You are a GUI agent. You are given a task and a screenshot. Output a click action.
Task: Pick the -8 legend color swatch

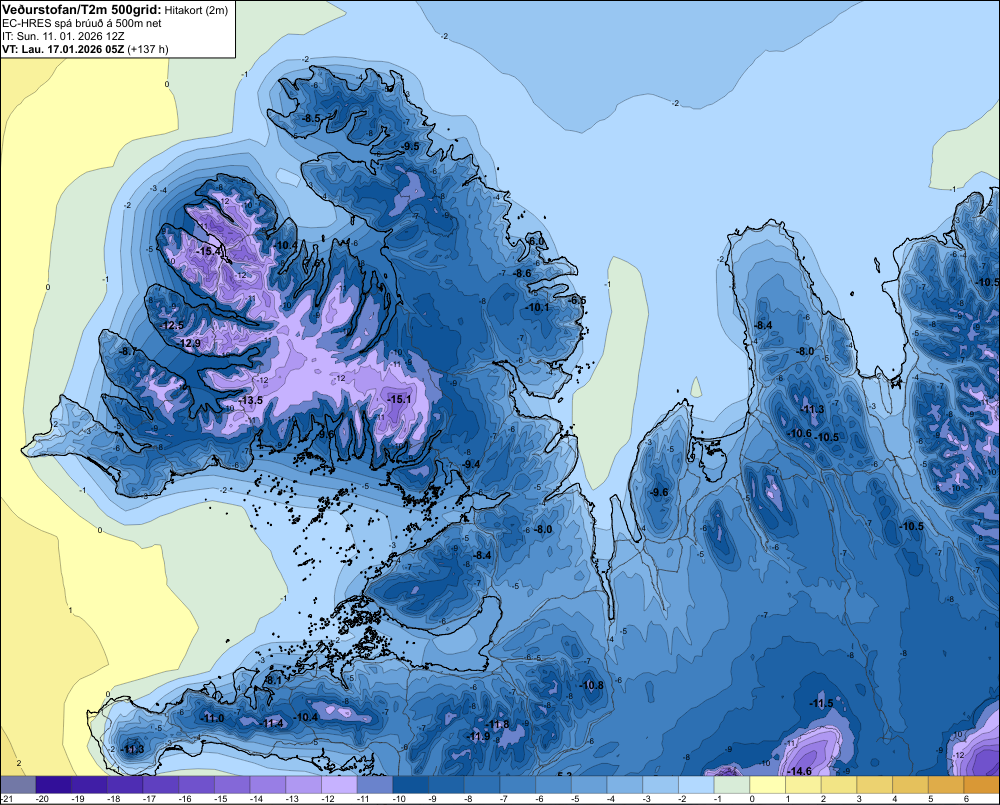coord(482,785)
